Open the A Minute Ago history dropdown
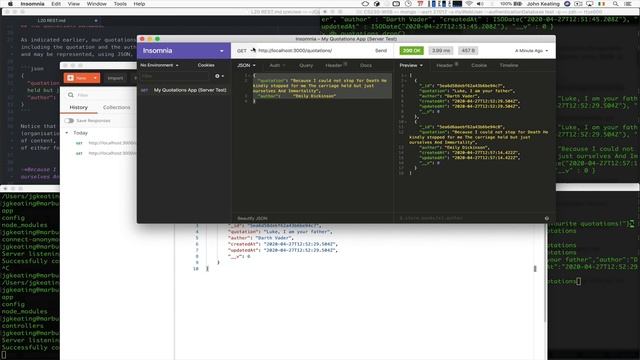The width and height of the screenshot is (640, 360). (x=531, y=51)
